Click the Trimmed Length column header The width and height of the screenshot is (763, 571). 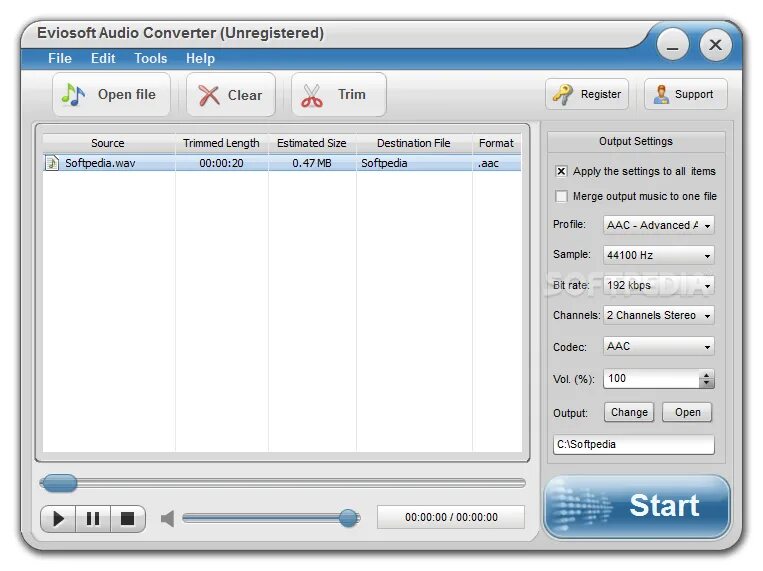click(221, 143)
